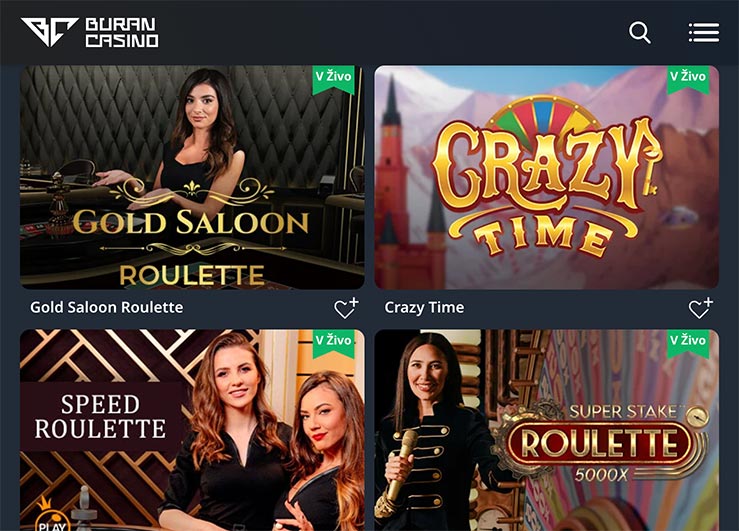
Task: Open the Speed Roulette game thumbnail
Action: click(x=192, y=430)
